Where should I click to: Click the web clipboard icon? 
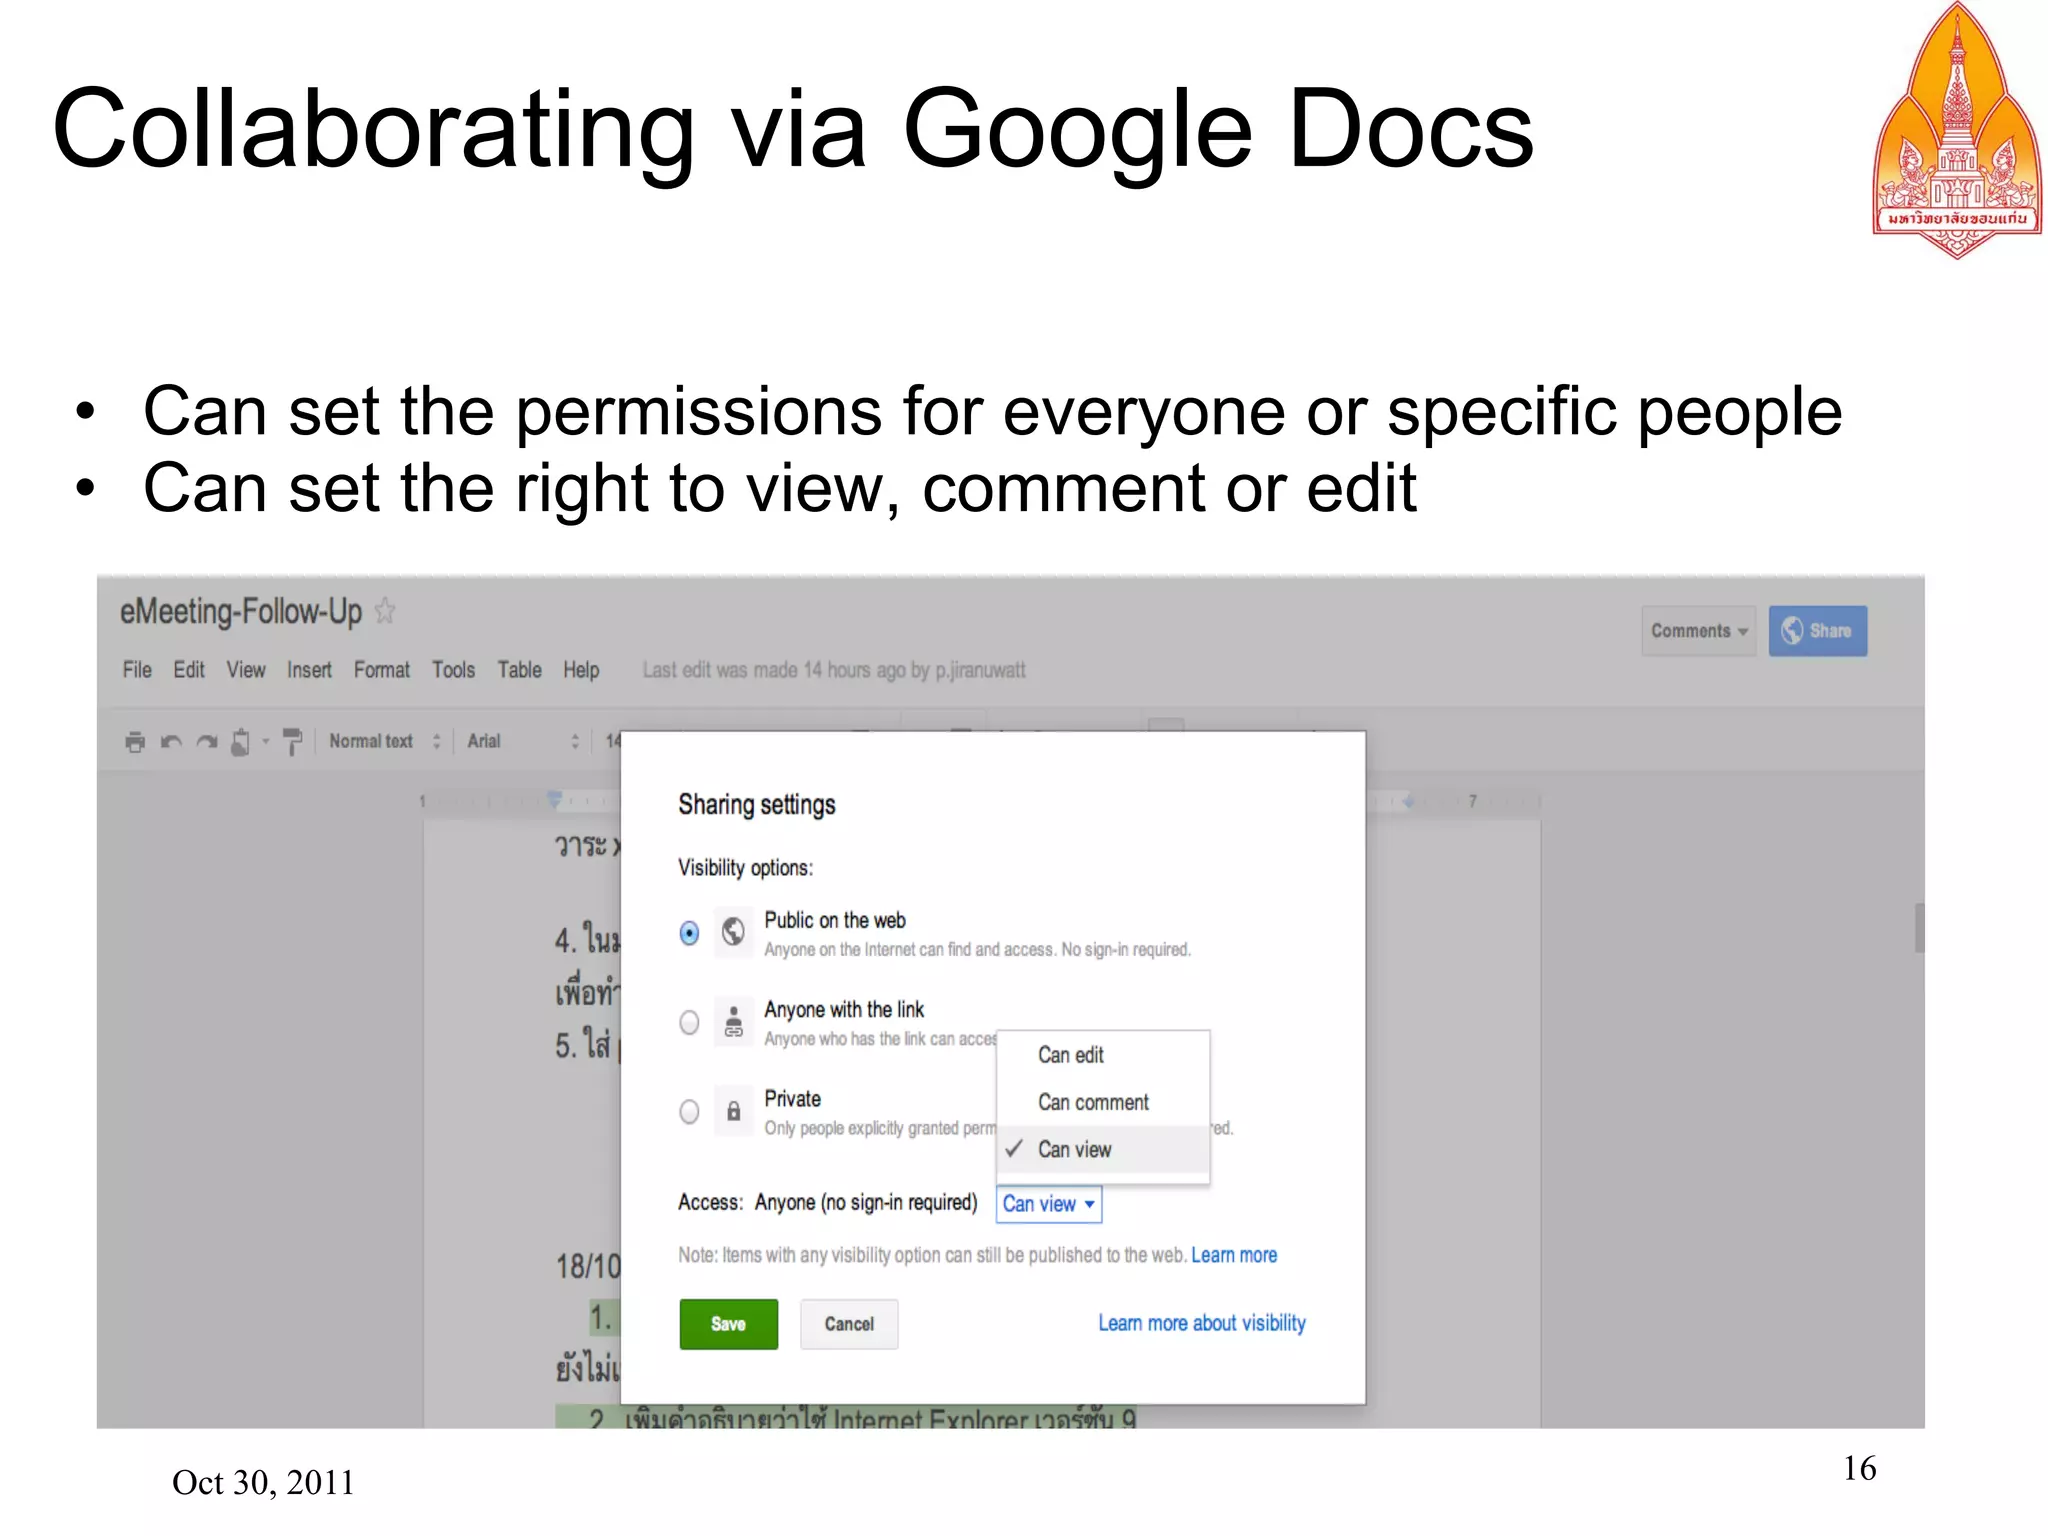[240, 741]
